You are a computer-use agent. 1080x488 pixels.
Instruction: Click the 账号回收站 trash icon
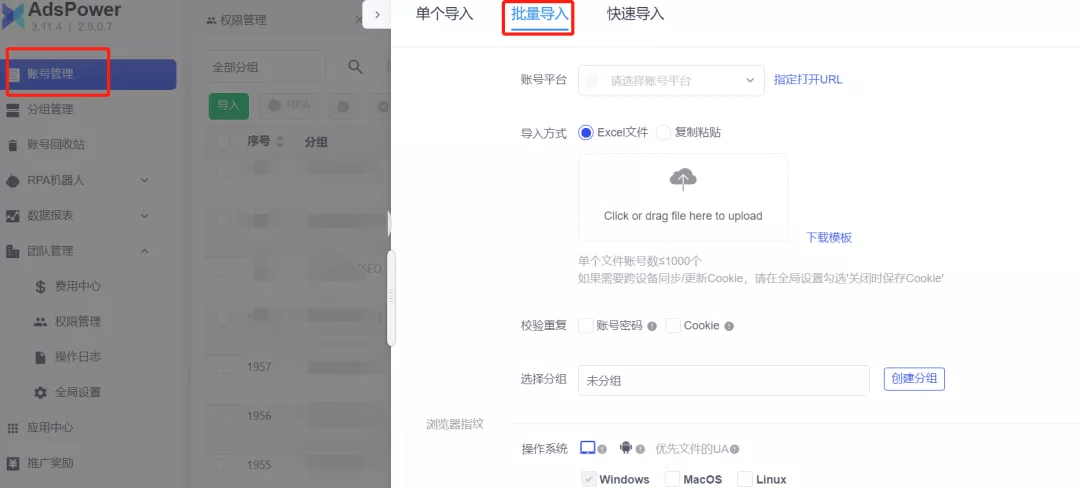point(12,145)
